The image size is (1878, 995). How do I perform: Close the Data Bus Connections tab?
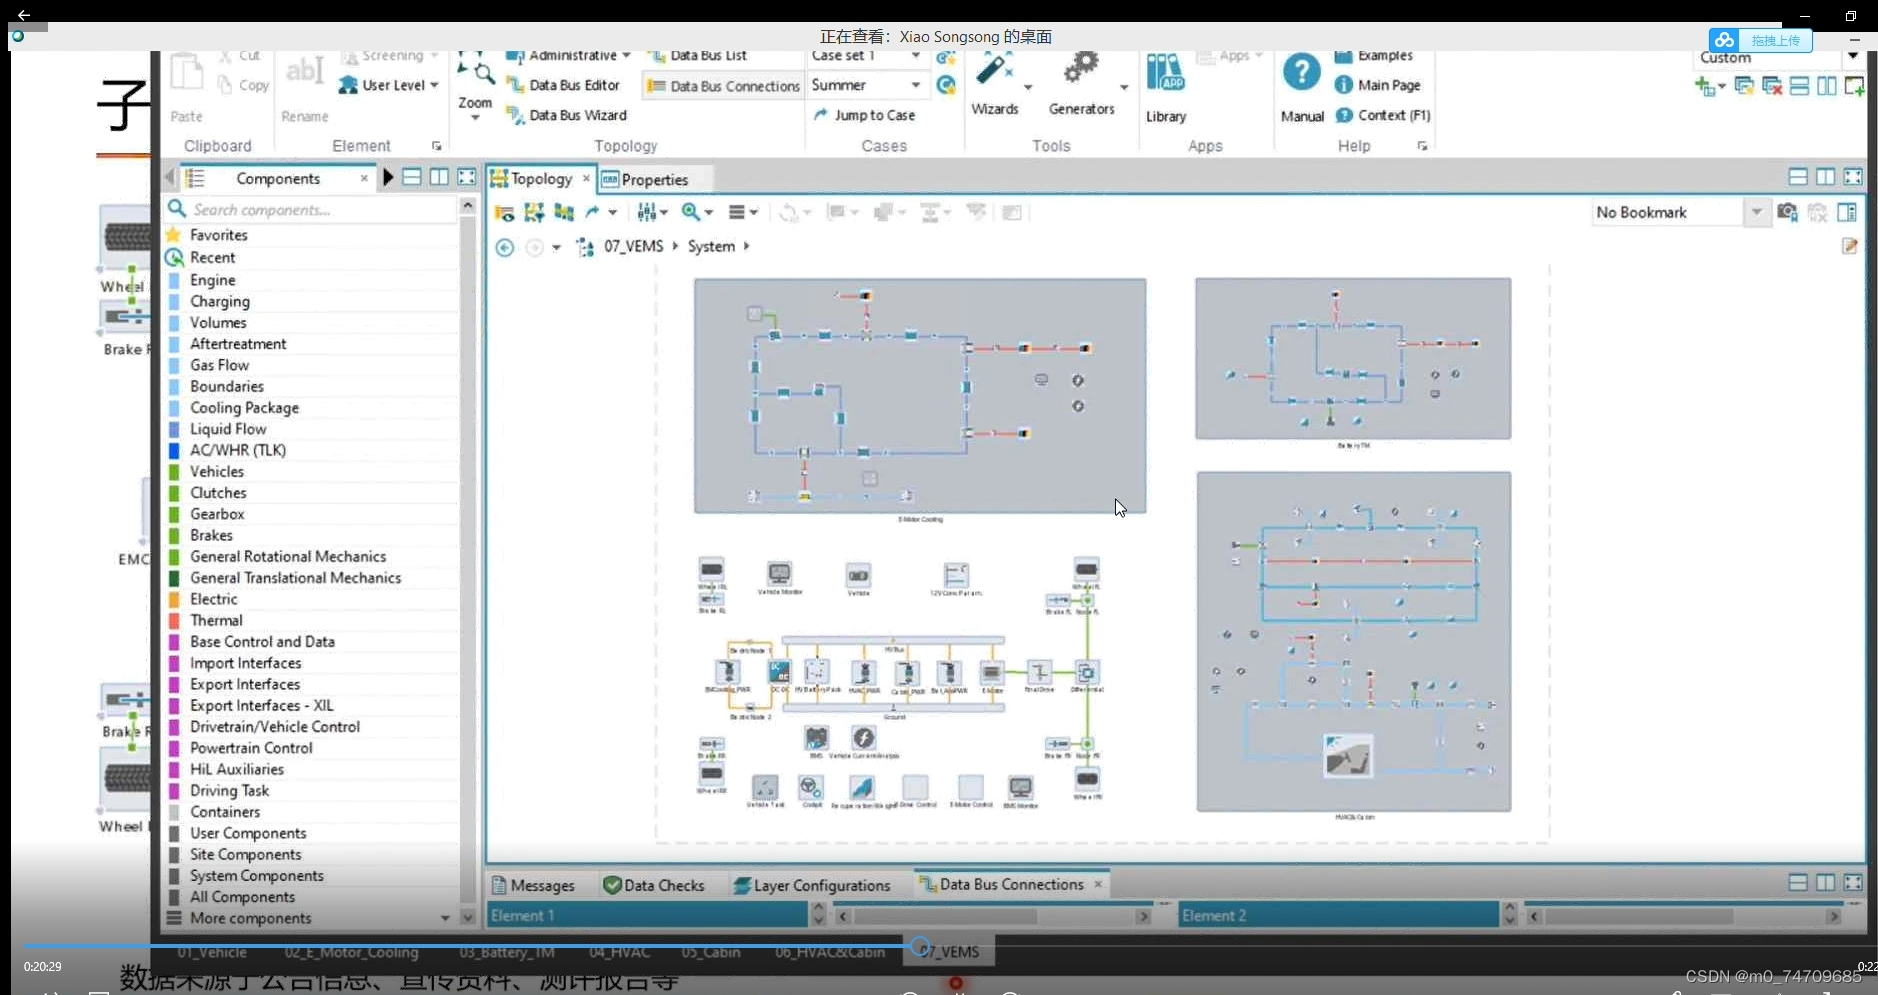click(1098, 884)
